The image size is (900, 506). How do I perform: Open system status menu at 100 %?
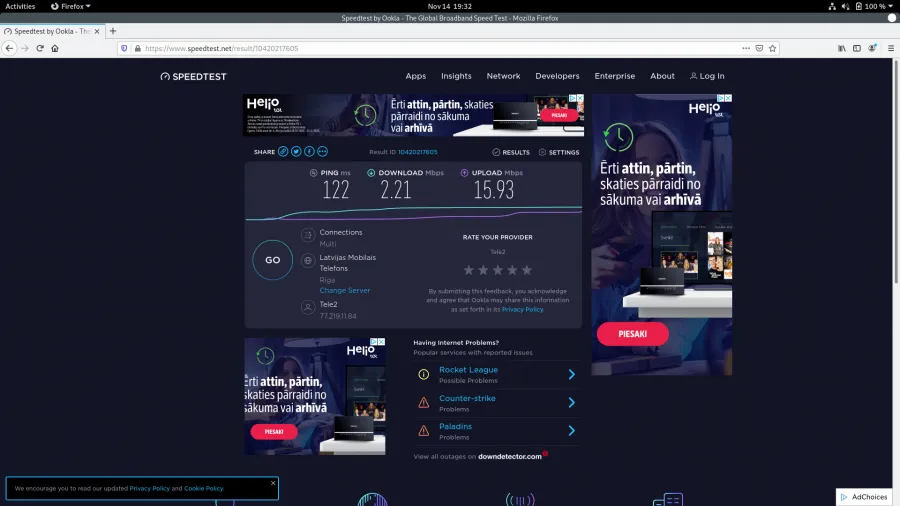click(x=862, y=6)
